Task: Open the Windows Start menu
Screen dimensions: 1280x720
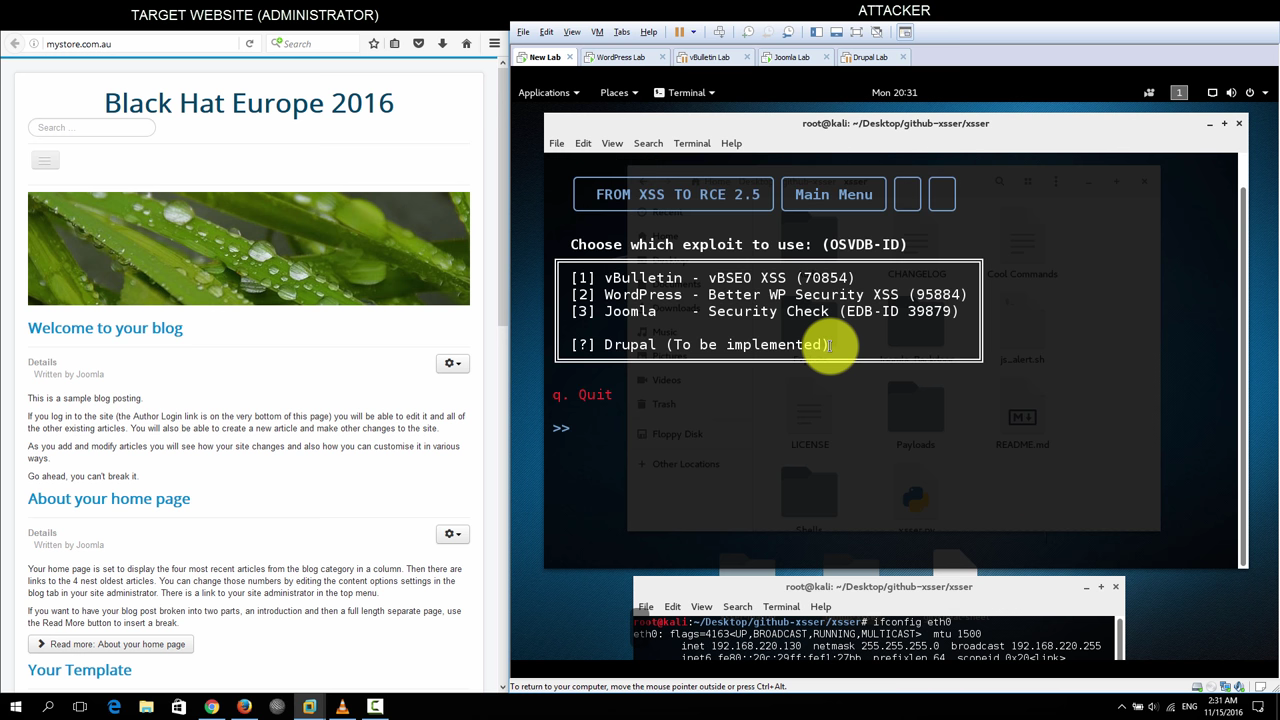Action: coord(15,706)
